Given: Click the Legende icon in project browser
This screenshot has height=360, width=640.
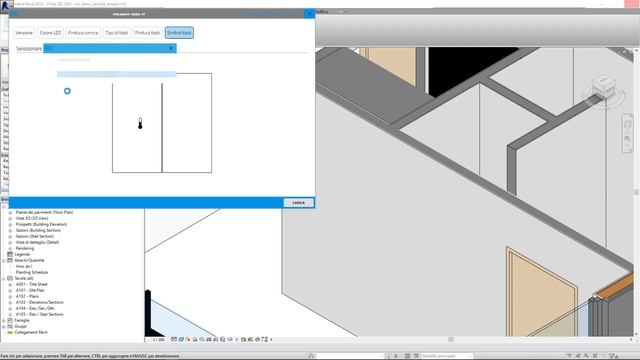Looking at the screenshot, I should point(10,254).
